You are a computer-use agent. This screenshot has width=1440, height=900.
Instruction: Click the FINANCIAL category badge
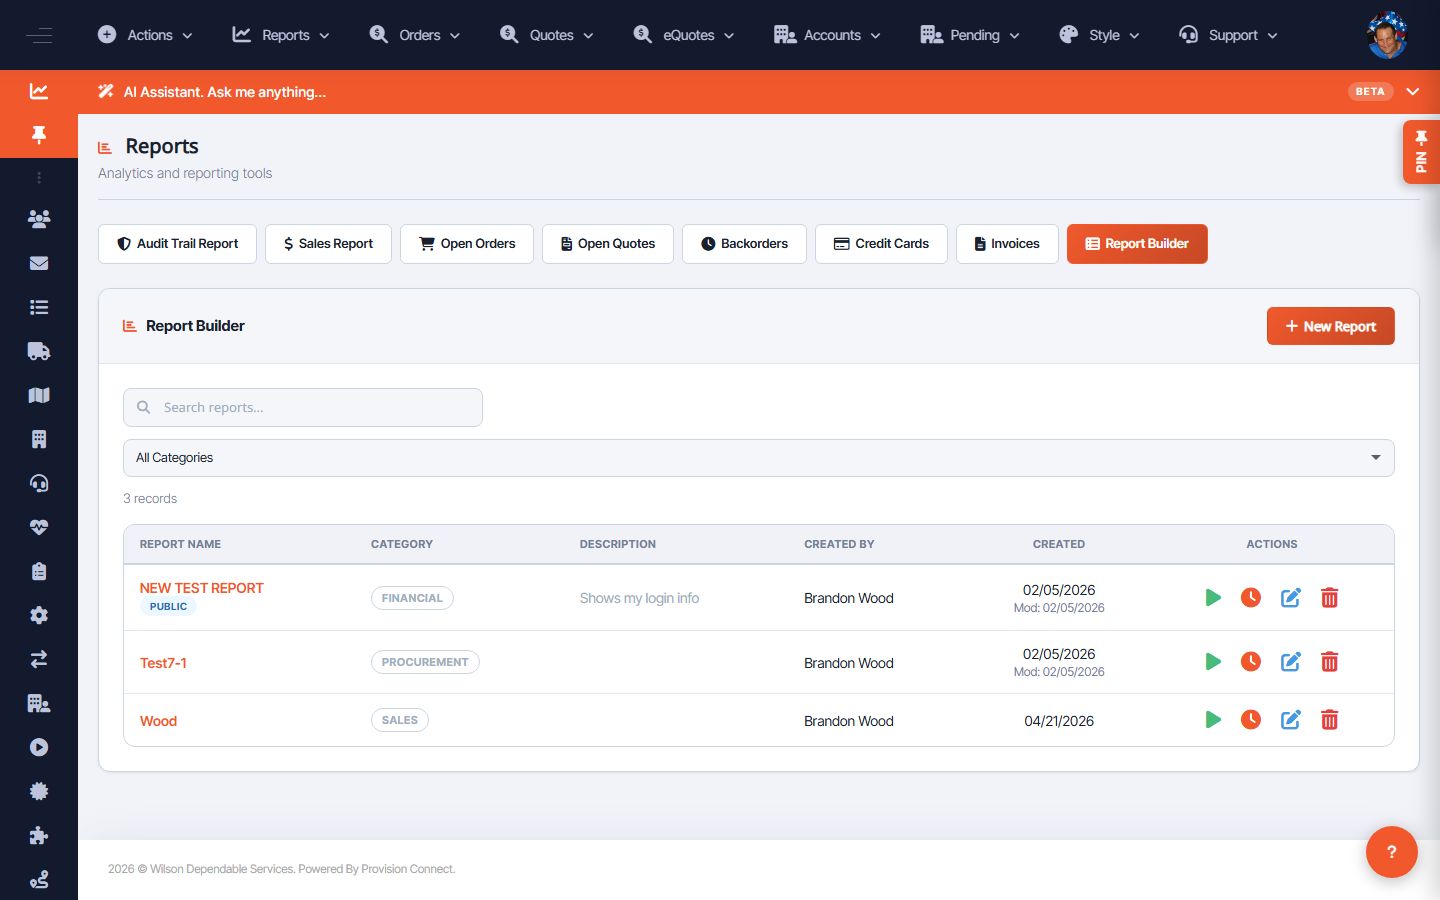pos(412,598)
